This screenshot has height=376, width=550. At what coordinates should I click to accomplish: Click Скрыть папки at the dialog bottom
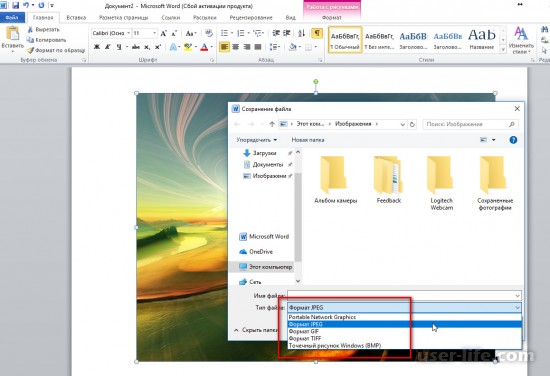pyautogui.click(x=256, y=330)
